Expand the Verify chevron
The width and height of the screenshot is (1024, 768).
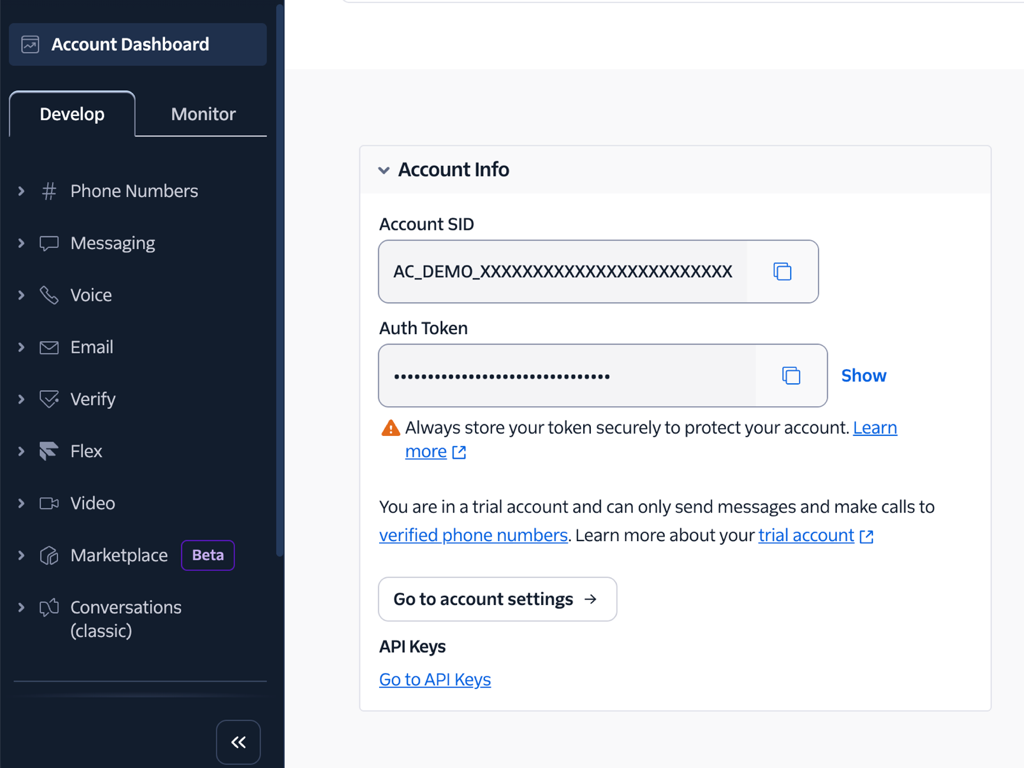(x=21, y=399)
